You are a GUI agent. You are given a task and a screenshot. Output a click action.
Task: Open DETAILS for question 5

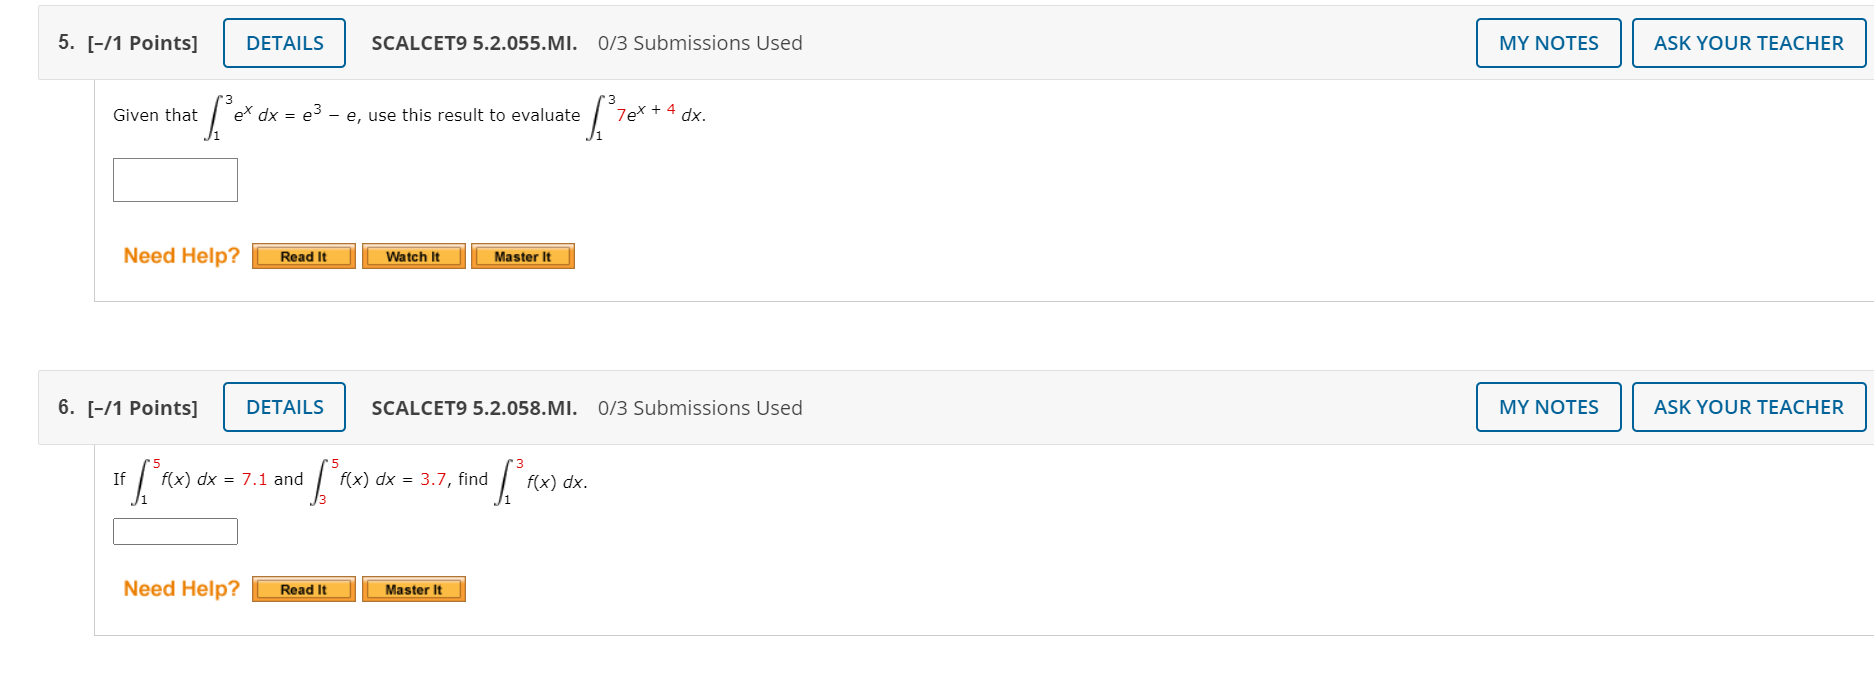[x=284, y=43]
